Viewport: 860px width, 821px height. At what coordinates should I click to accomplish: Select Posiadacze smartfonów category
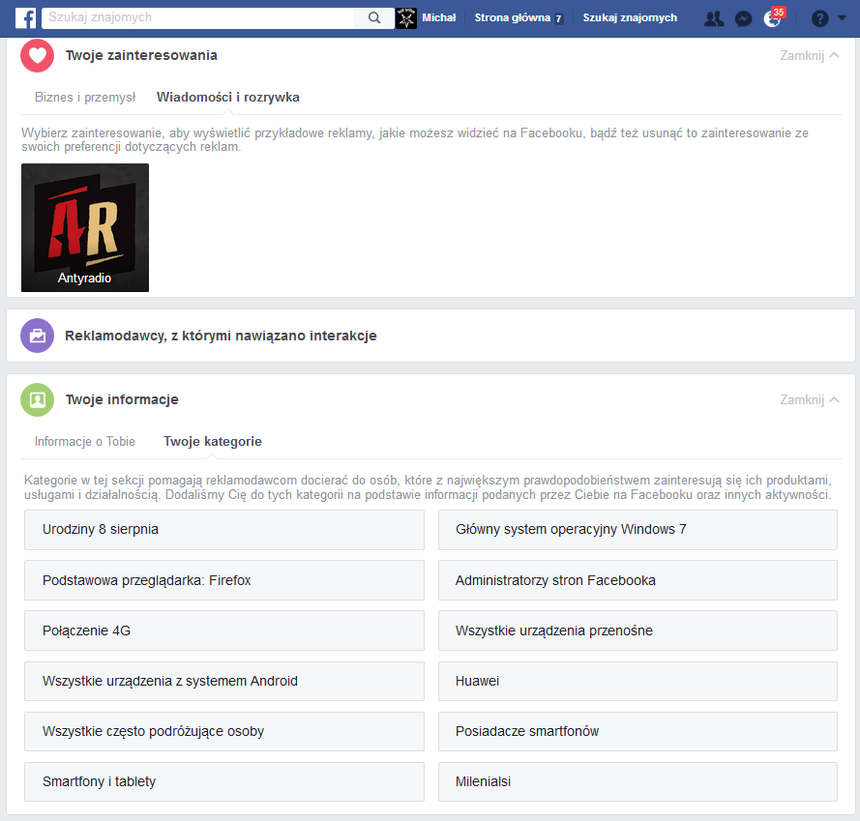pos(637,732)
